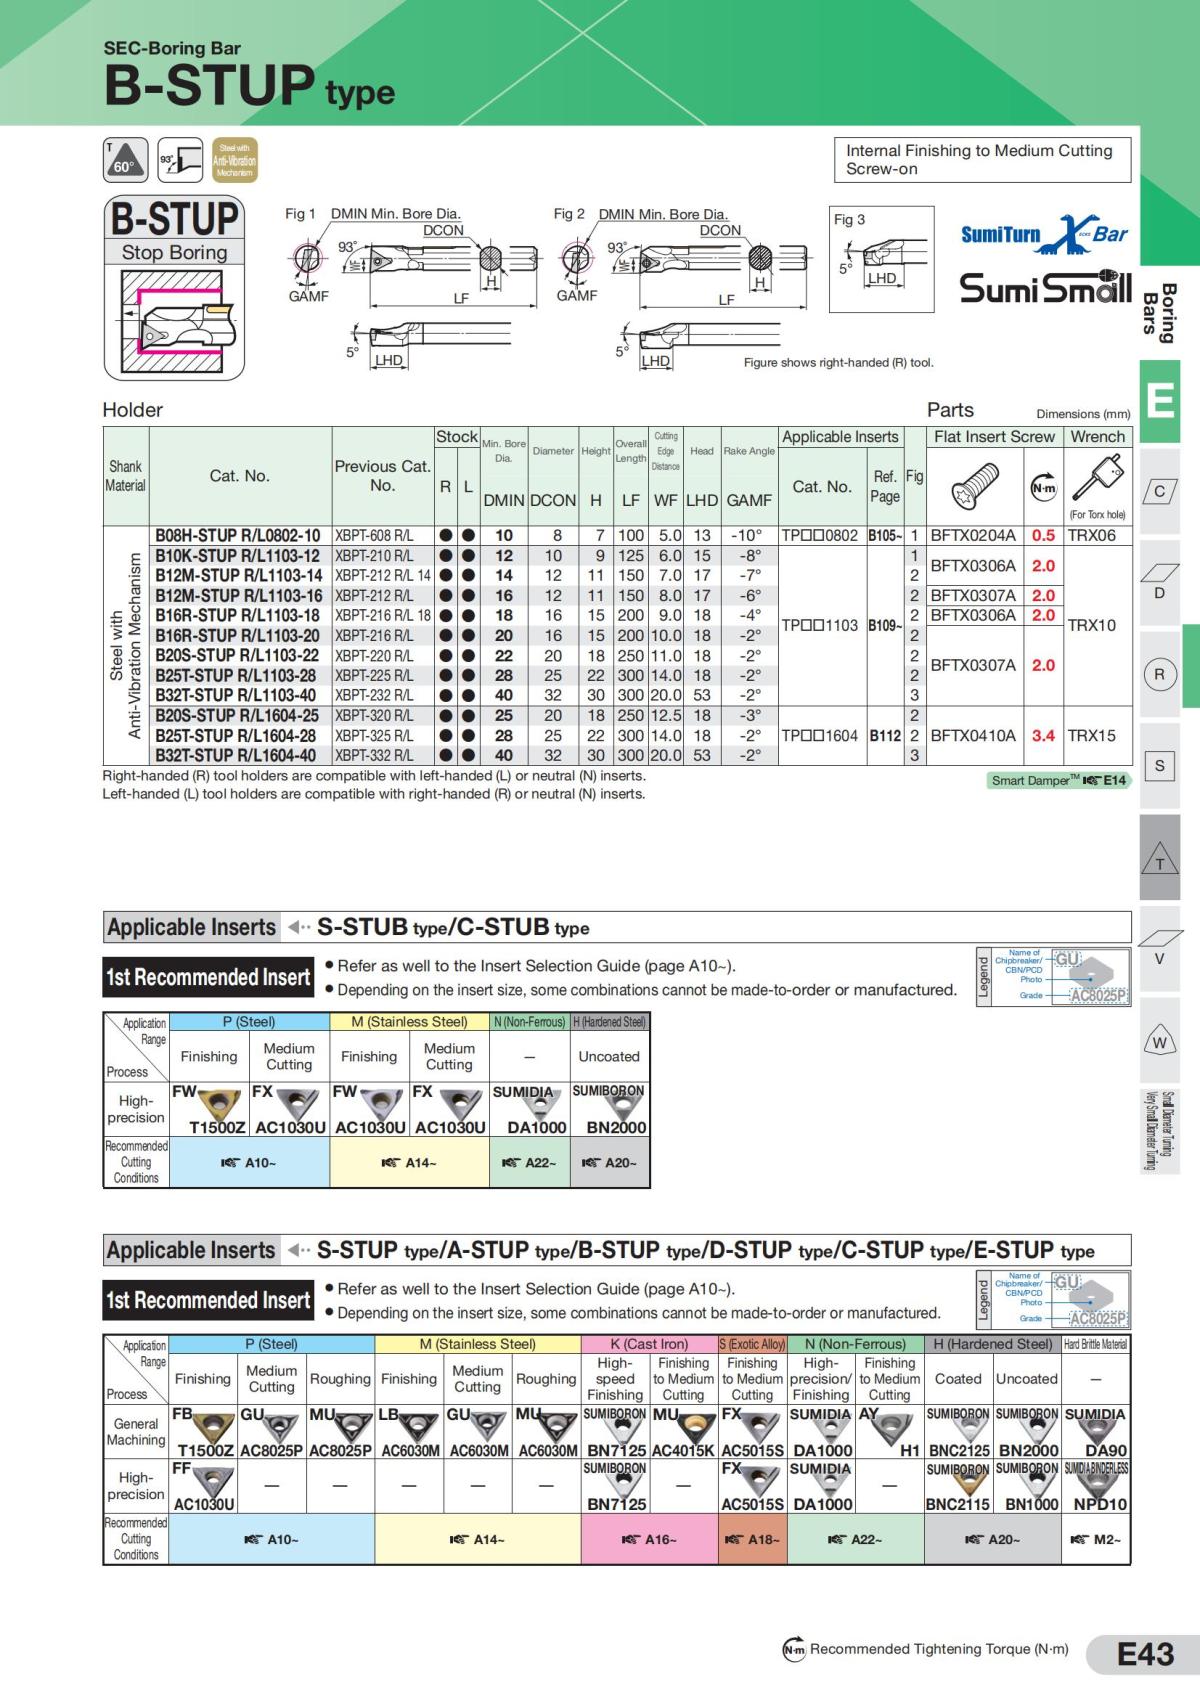Select the S square insert side tab

click(1160, 766)
